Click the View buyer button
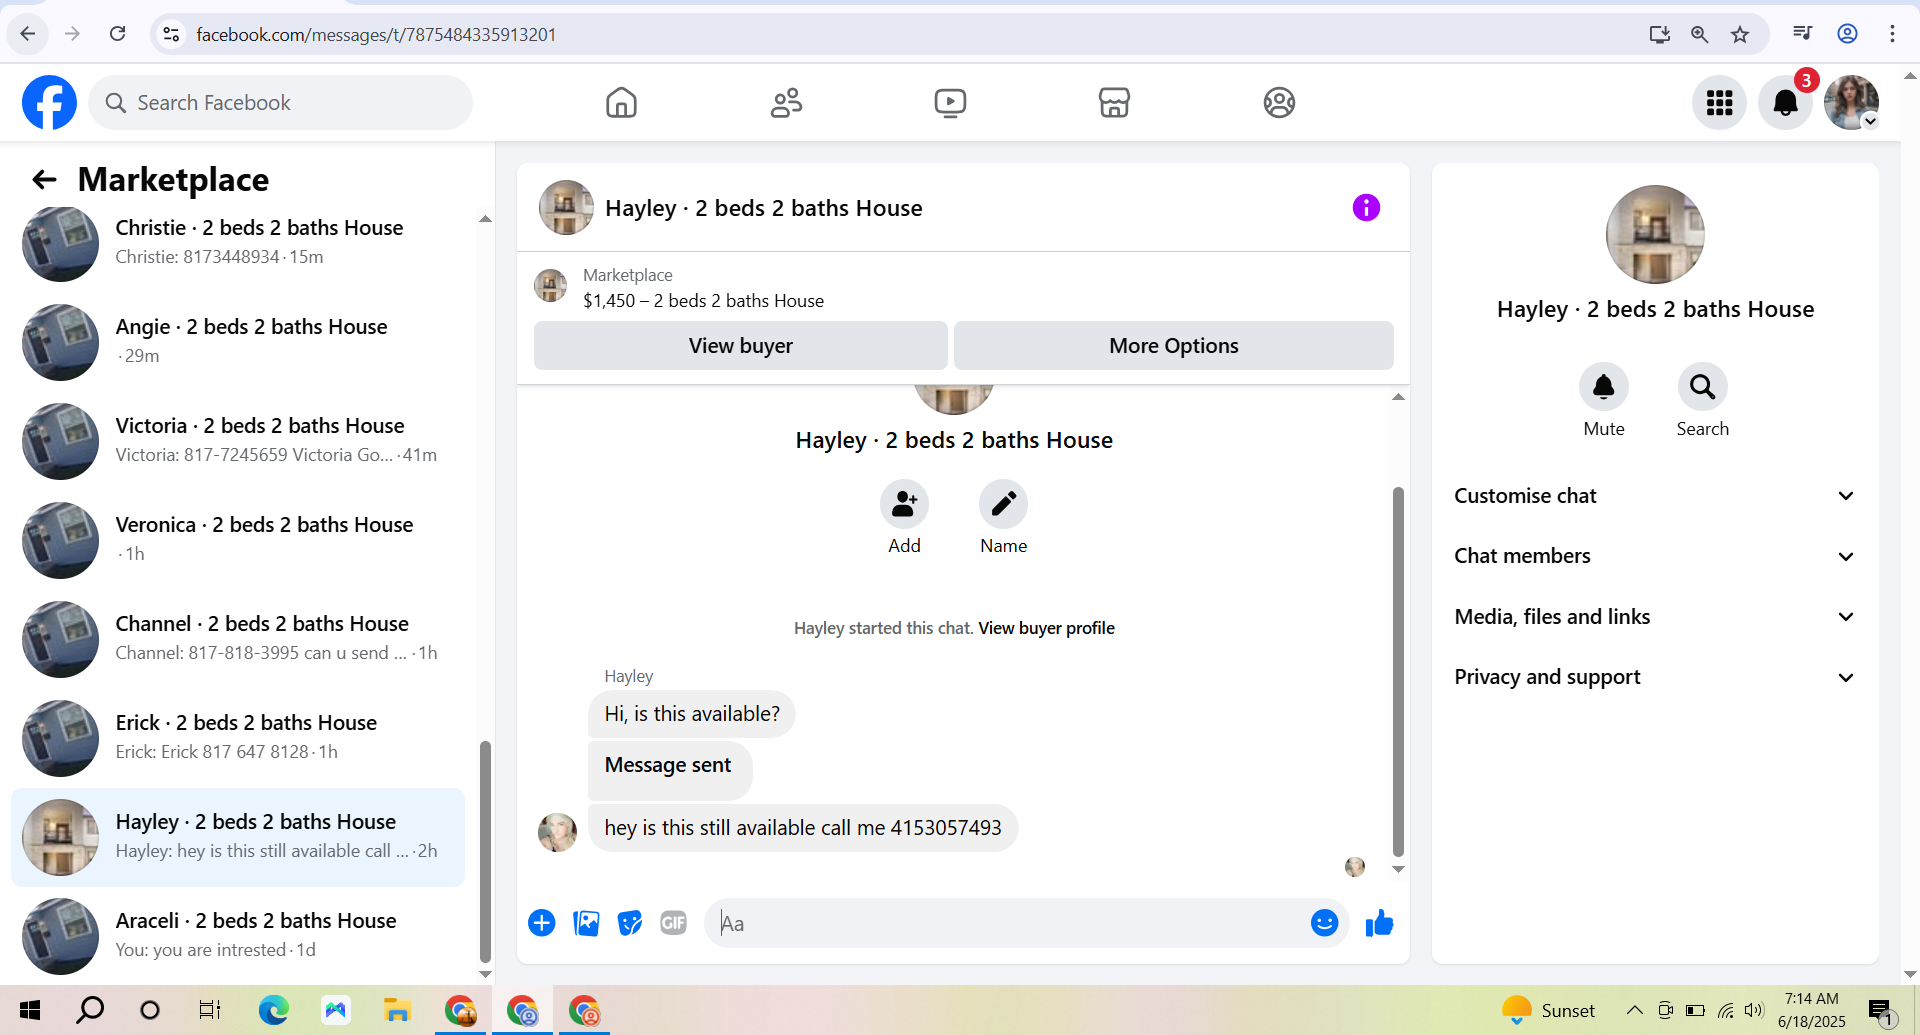Screen dimensions: 1920x1035 tap(740, 346)
